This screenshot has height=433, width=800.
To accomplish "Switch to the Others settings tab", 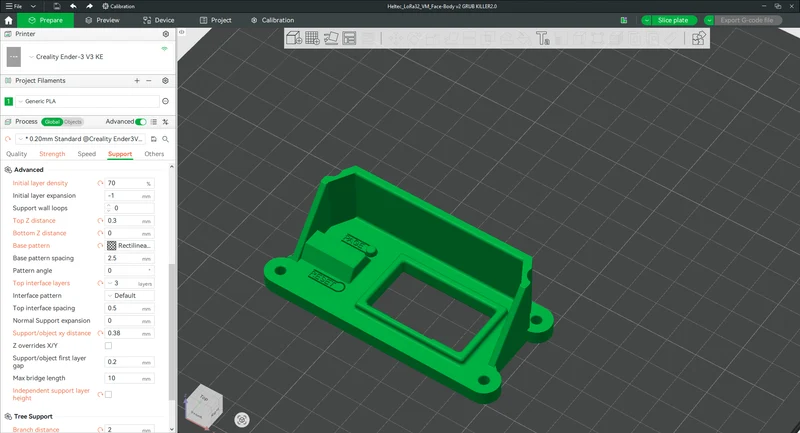I will click(154, 154).
